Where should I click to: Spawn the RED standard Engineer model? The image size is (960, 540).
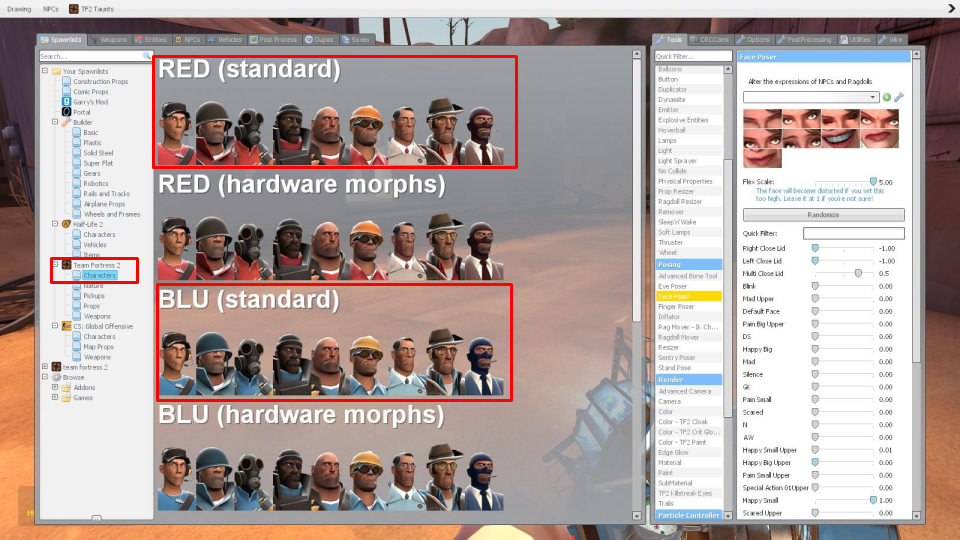coord(367,134)
